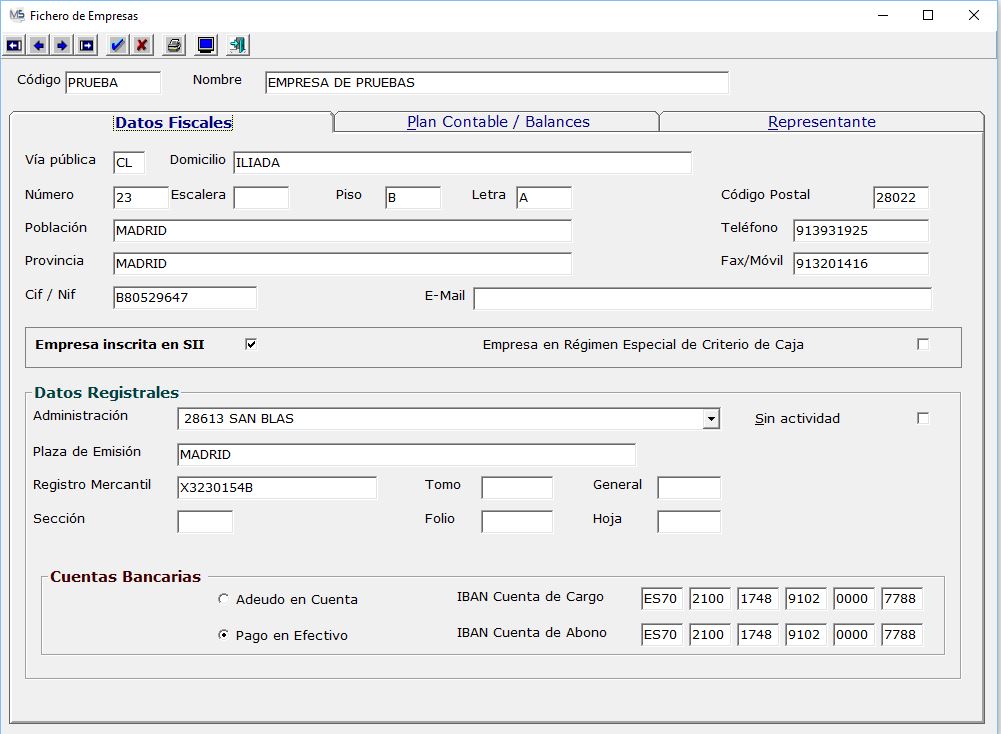Go to the next company record
The image size is (1001, 734).
coord(62,45)
